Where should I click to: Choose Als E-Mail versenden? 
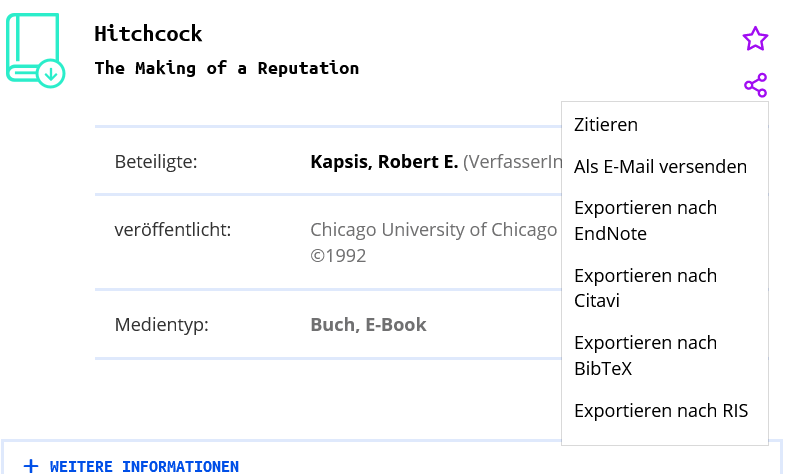click(660, 167)
